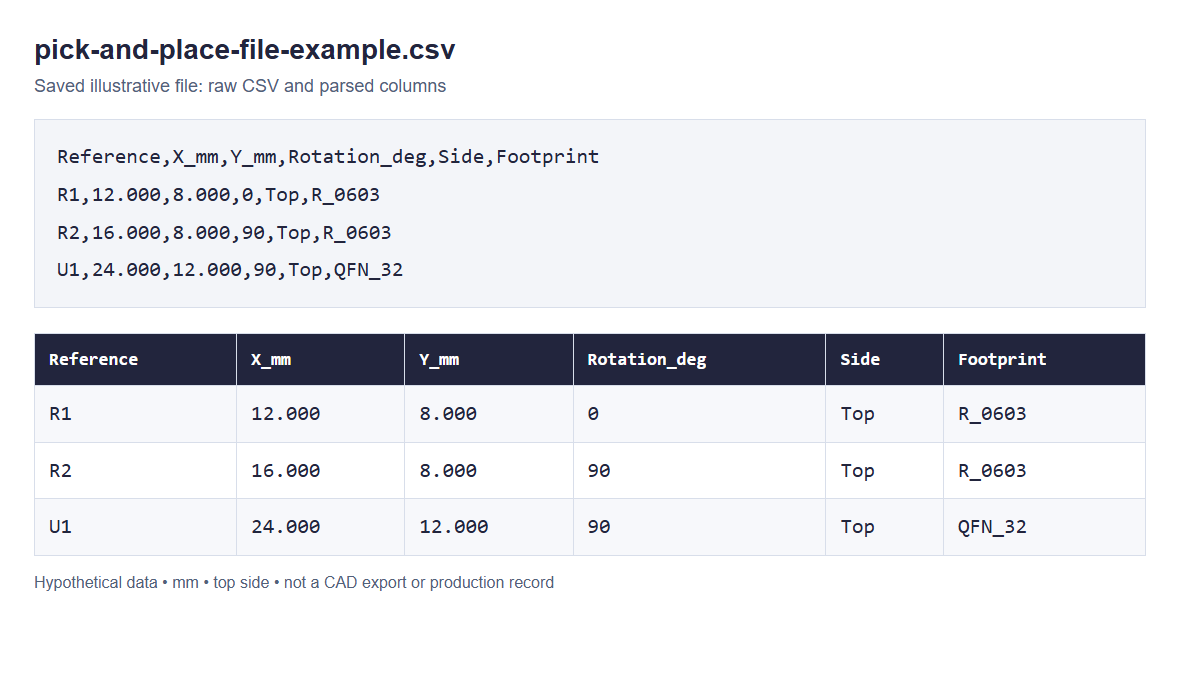
Task: Click raw CSV line starting 'U1,24.000'
Action: (x=230, y=270)
